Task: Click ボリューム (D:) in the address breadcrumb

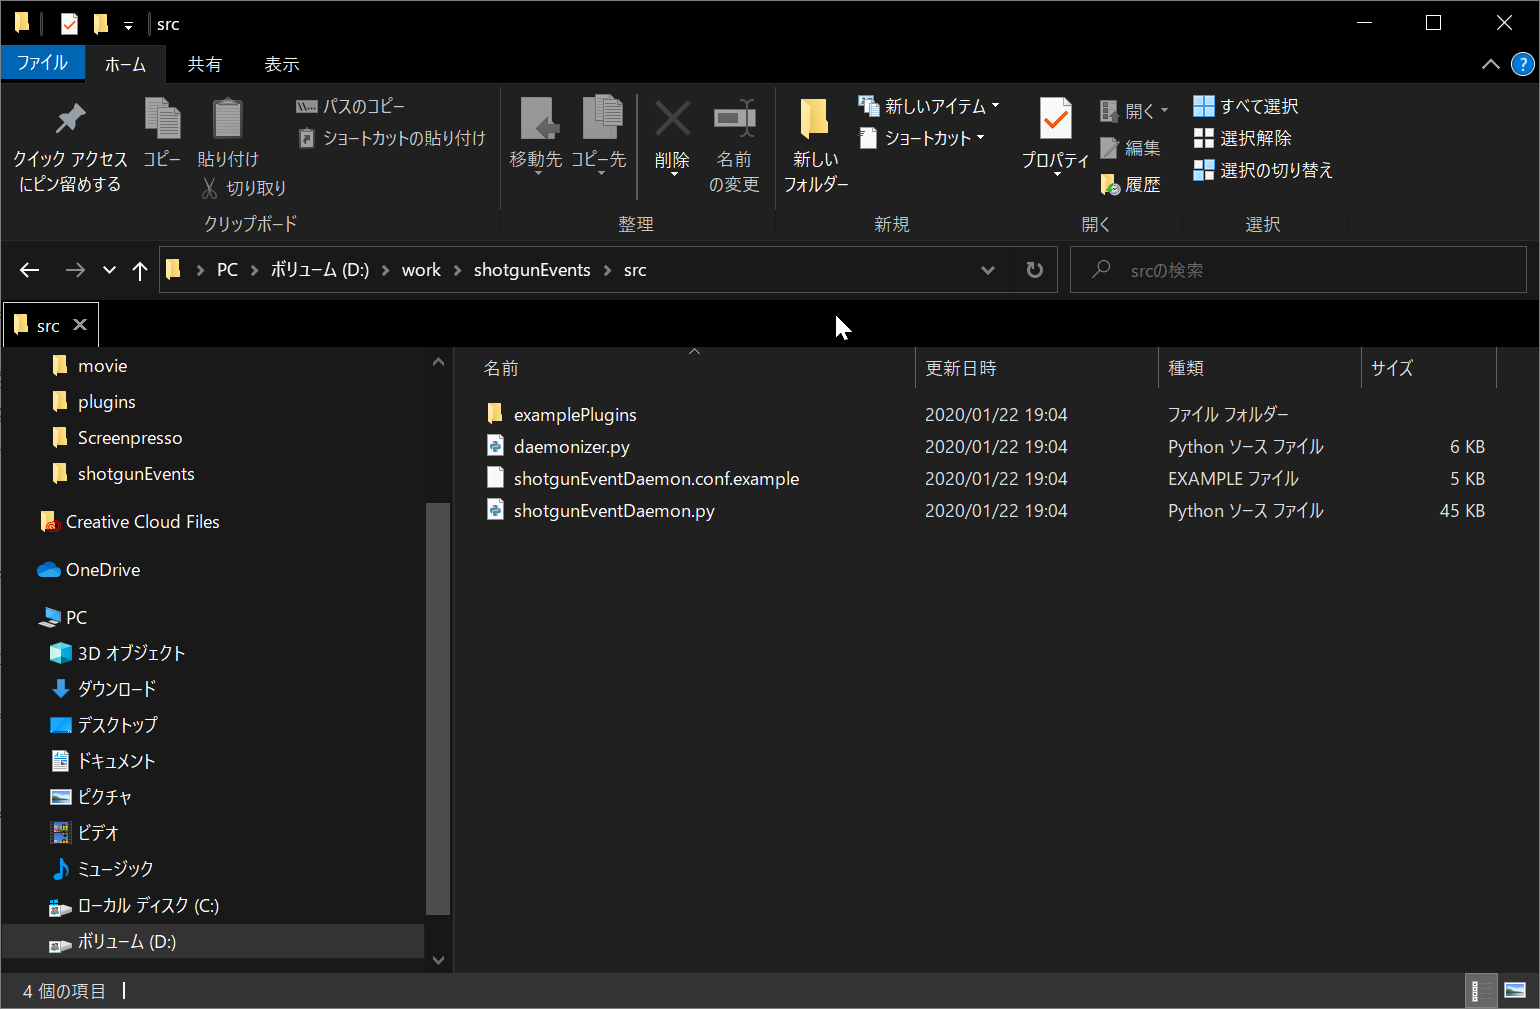Action: [320, 270]
